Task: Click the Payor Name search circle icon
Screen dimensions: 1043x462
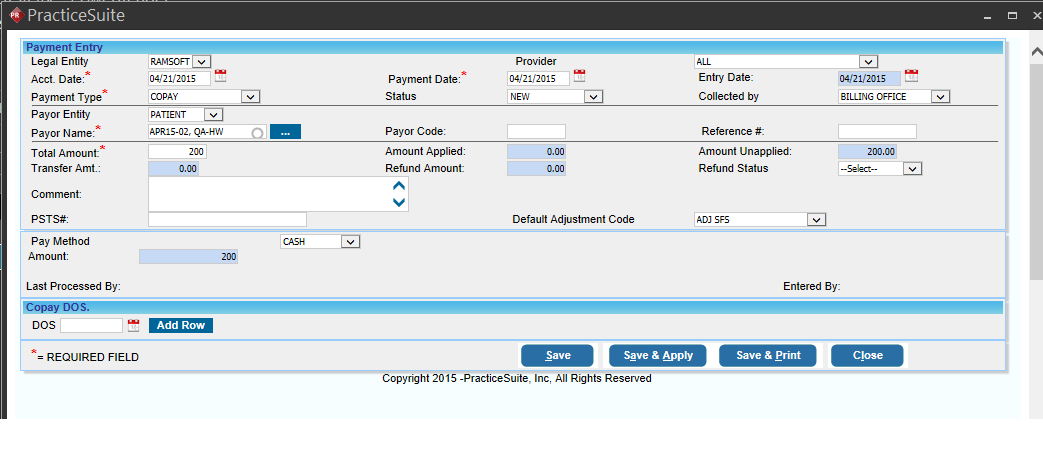Action: (x=257, y=132)
